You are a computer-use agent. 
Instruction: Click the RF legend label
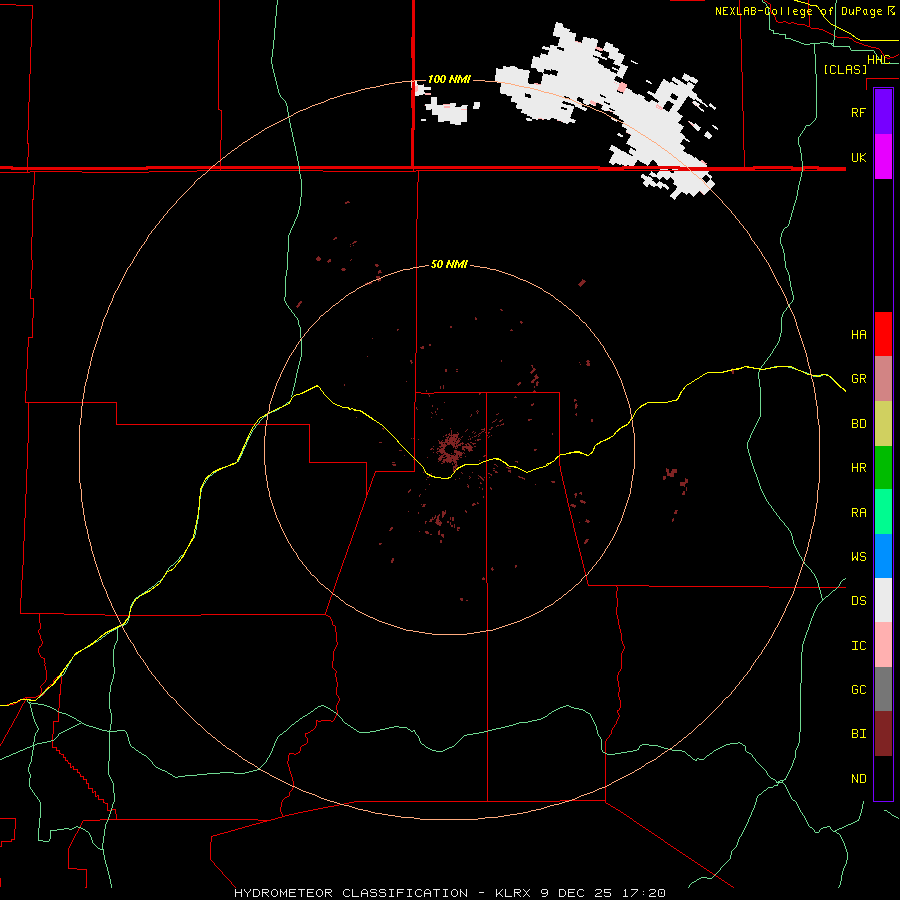pyautogui.click(x=858, y=112)
